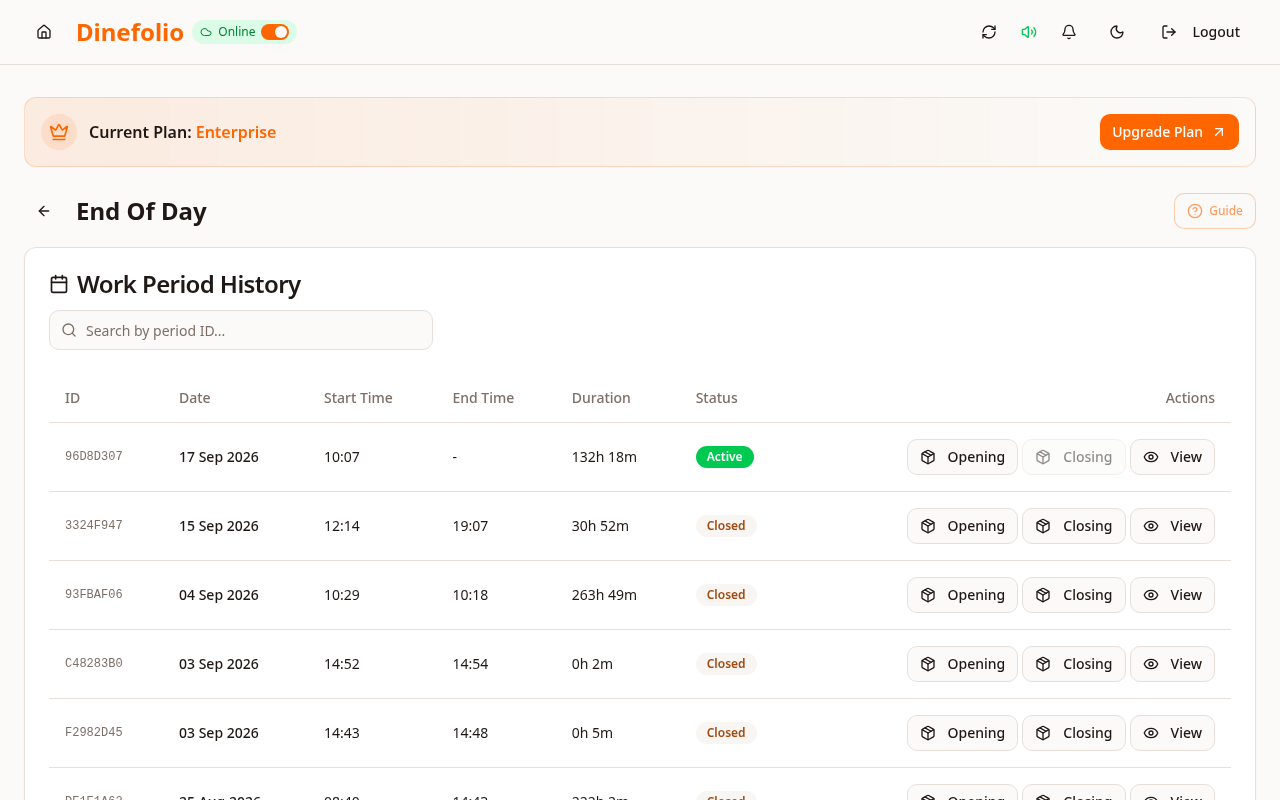Switch to dark mode moon icon
The image size is (1280, 800).
click(1117, 32)
